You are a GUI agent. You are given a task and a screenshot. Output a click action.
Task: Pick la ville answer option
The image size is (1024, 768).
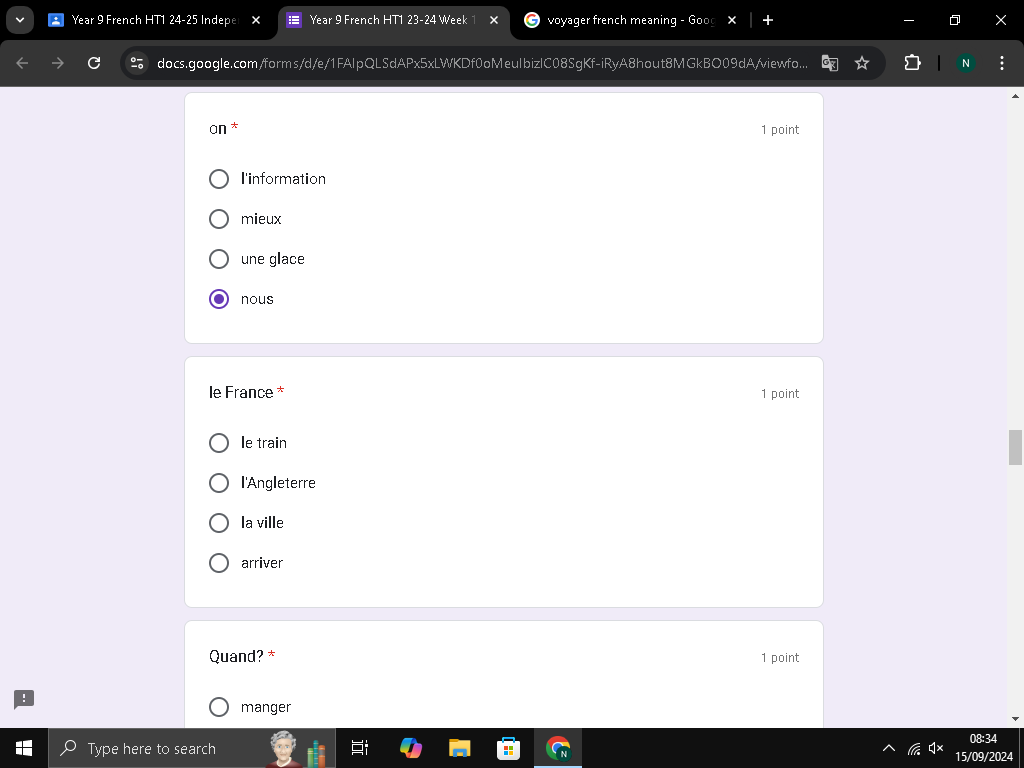[219, 522]
